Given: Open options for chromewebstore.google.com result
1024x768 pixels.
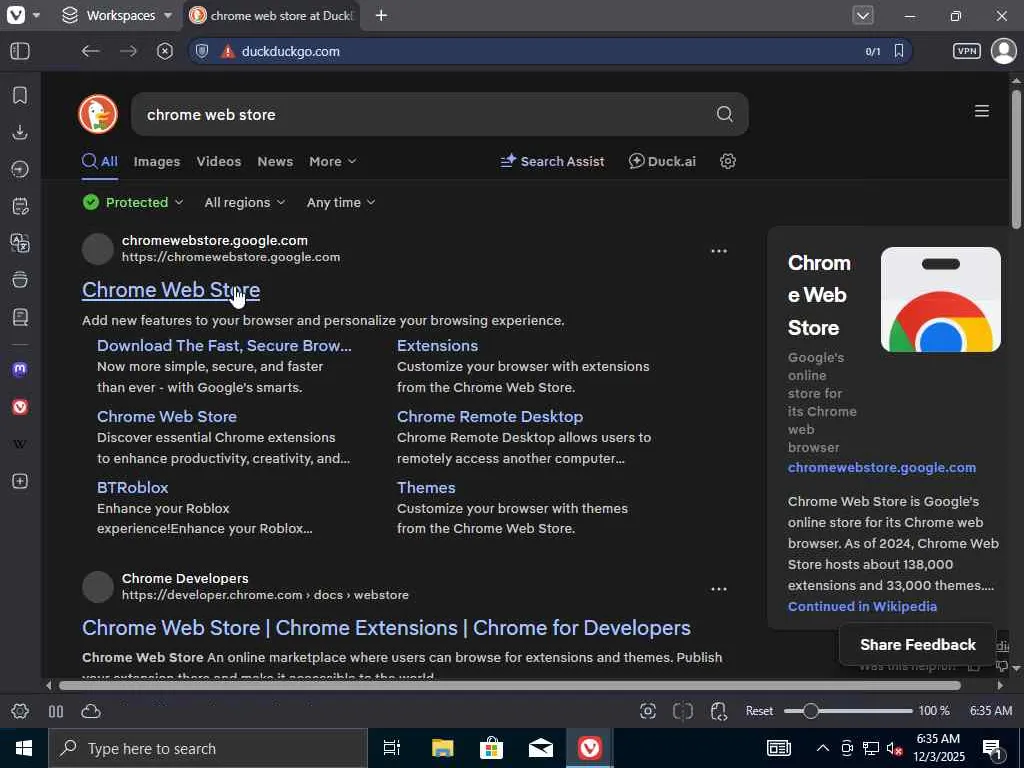Looking at the screenshot, I should tap(718, 251).
